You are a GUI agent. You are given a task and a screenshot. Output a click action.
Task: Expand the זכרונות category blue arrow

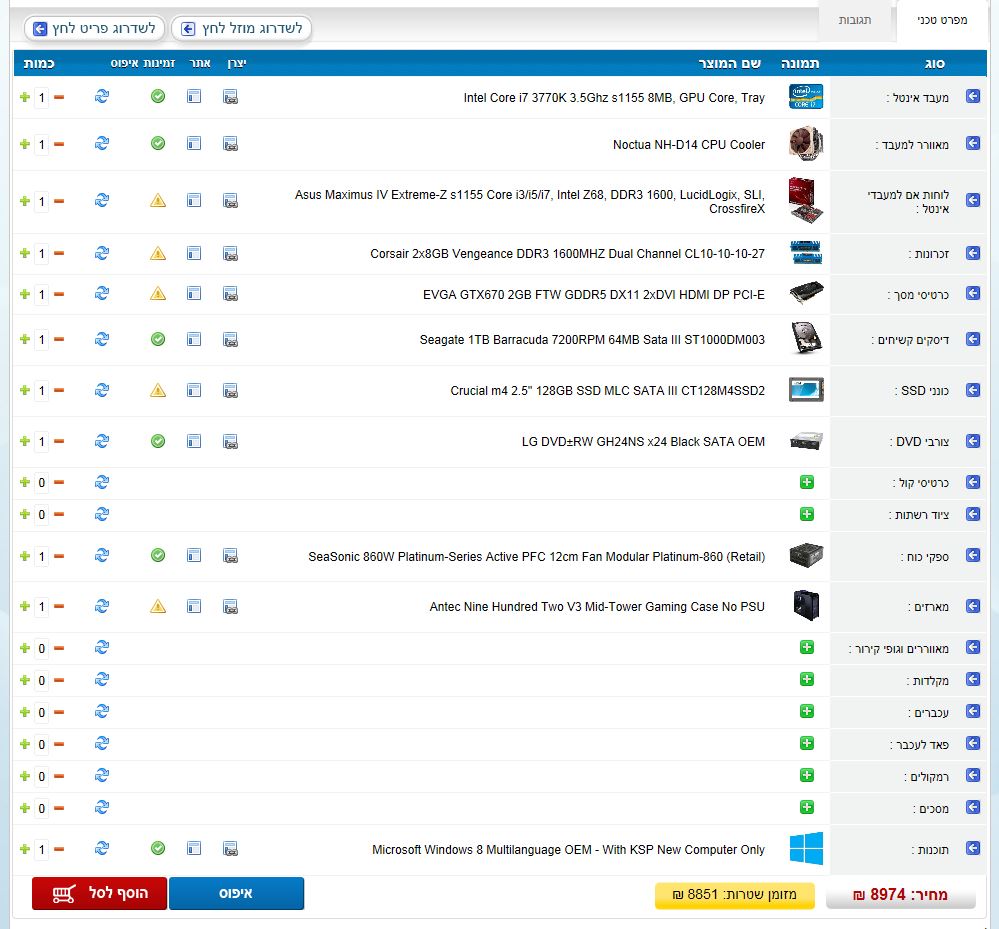point(972,254)
